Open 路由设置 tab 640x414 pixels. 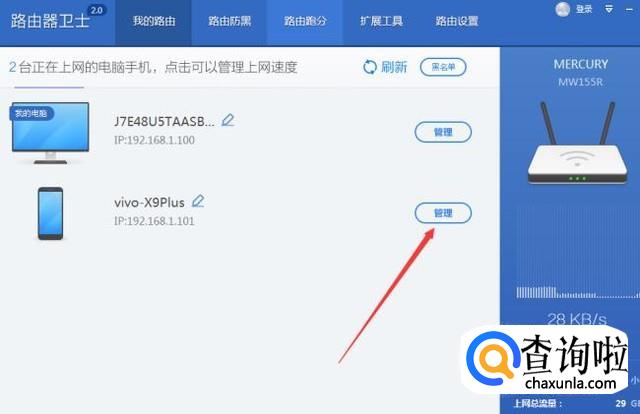[x=457, y=21]
